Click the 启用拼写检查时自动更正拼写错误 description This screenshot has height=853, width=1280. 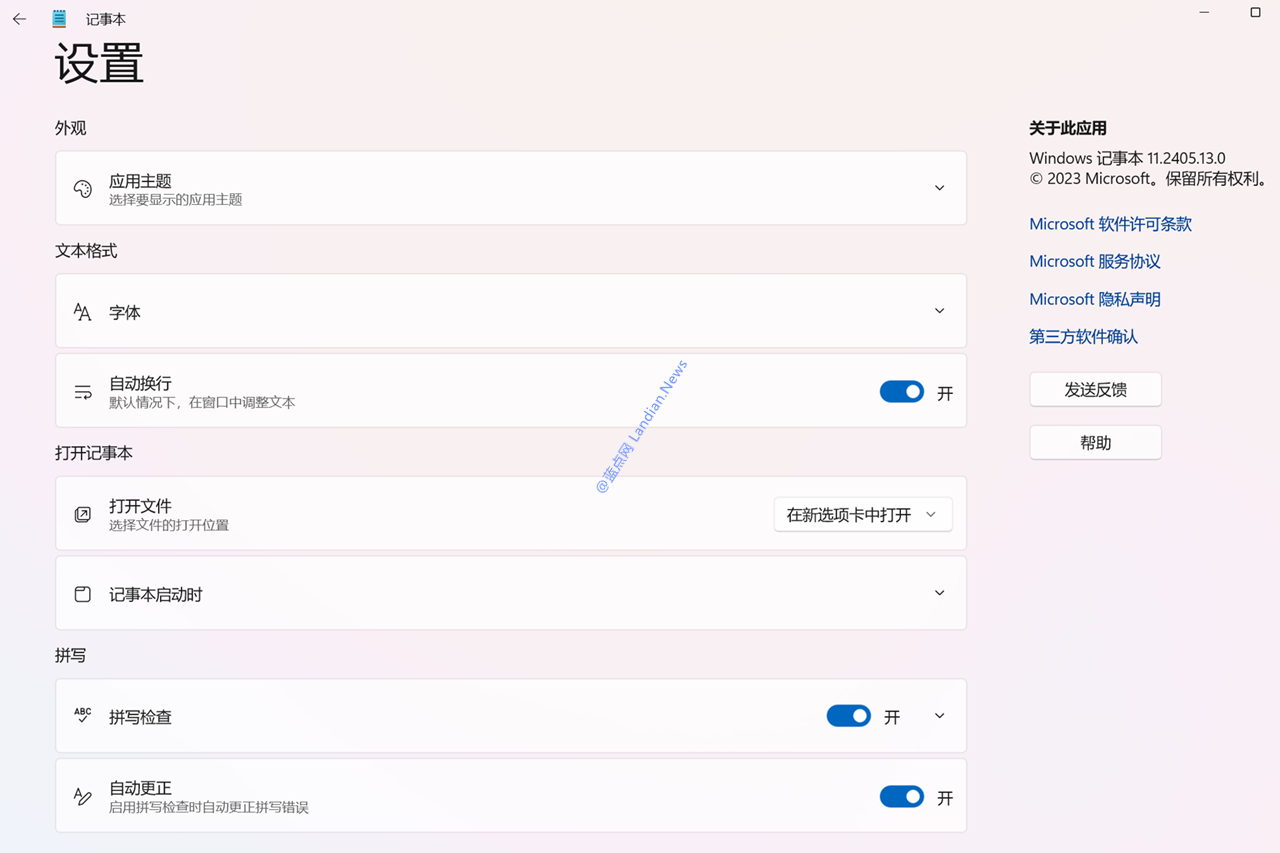point(208,807)
